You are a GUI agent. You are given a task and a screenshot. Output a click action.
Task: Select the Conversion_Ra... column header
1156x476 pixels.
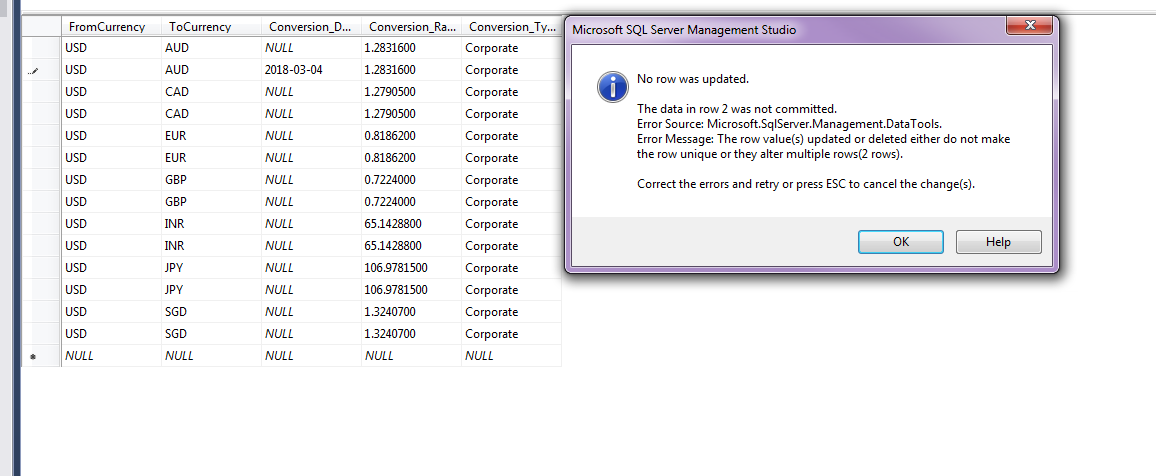(x=411, y=27)
